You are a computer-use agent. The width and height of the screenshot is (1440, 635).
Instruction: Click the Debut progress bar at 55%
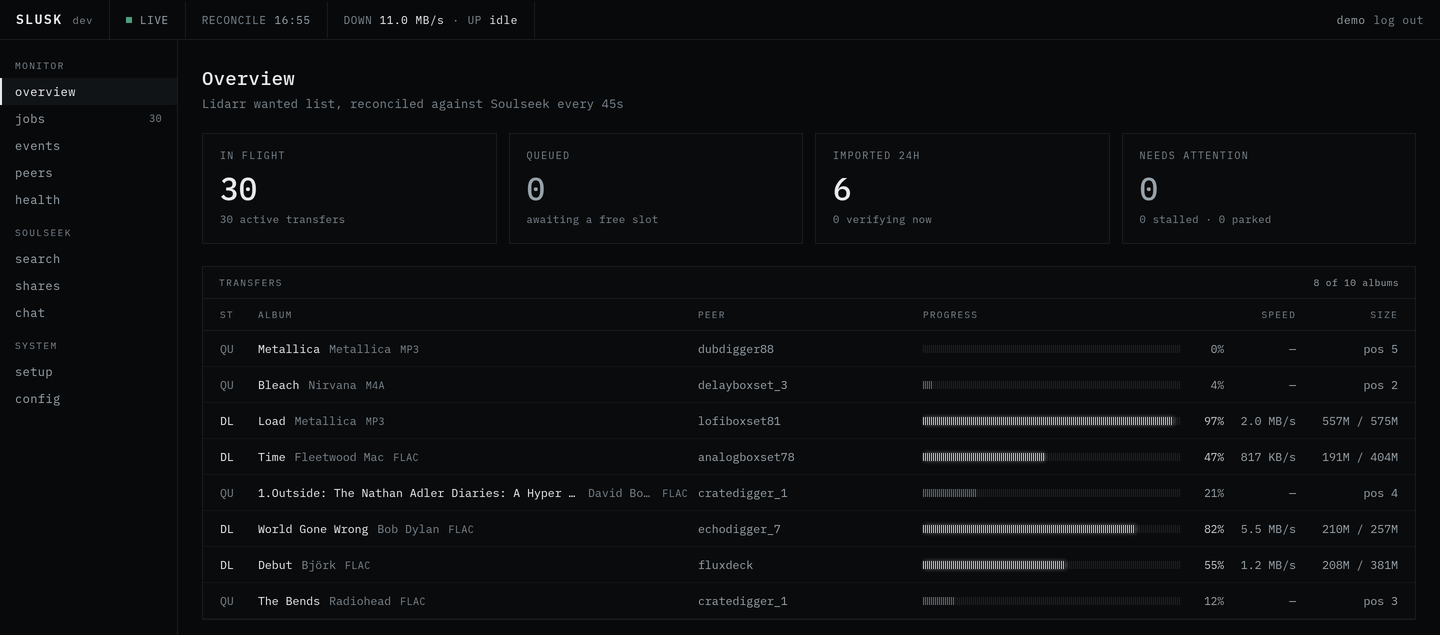click(x=1051, y=565)
